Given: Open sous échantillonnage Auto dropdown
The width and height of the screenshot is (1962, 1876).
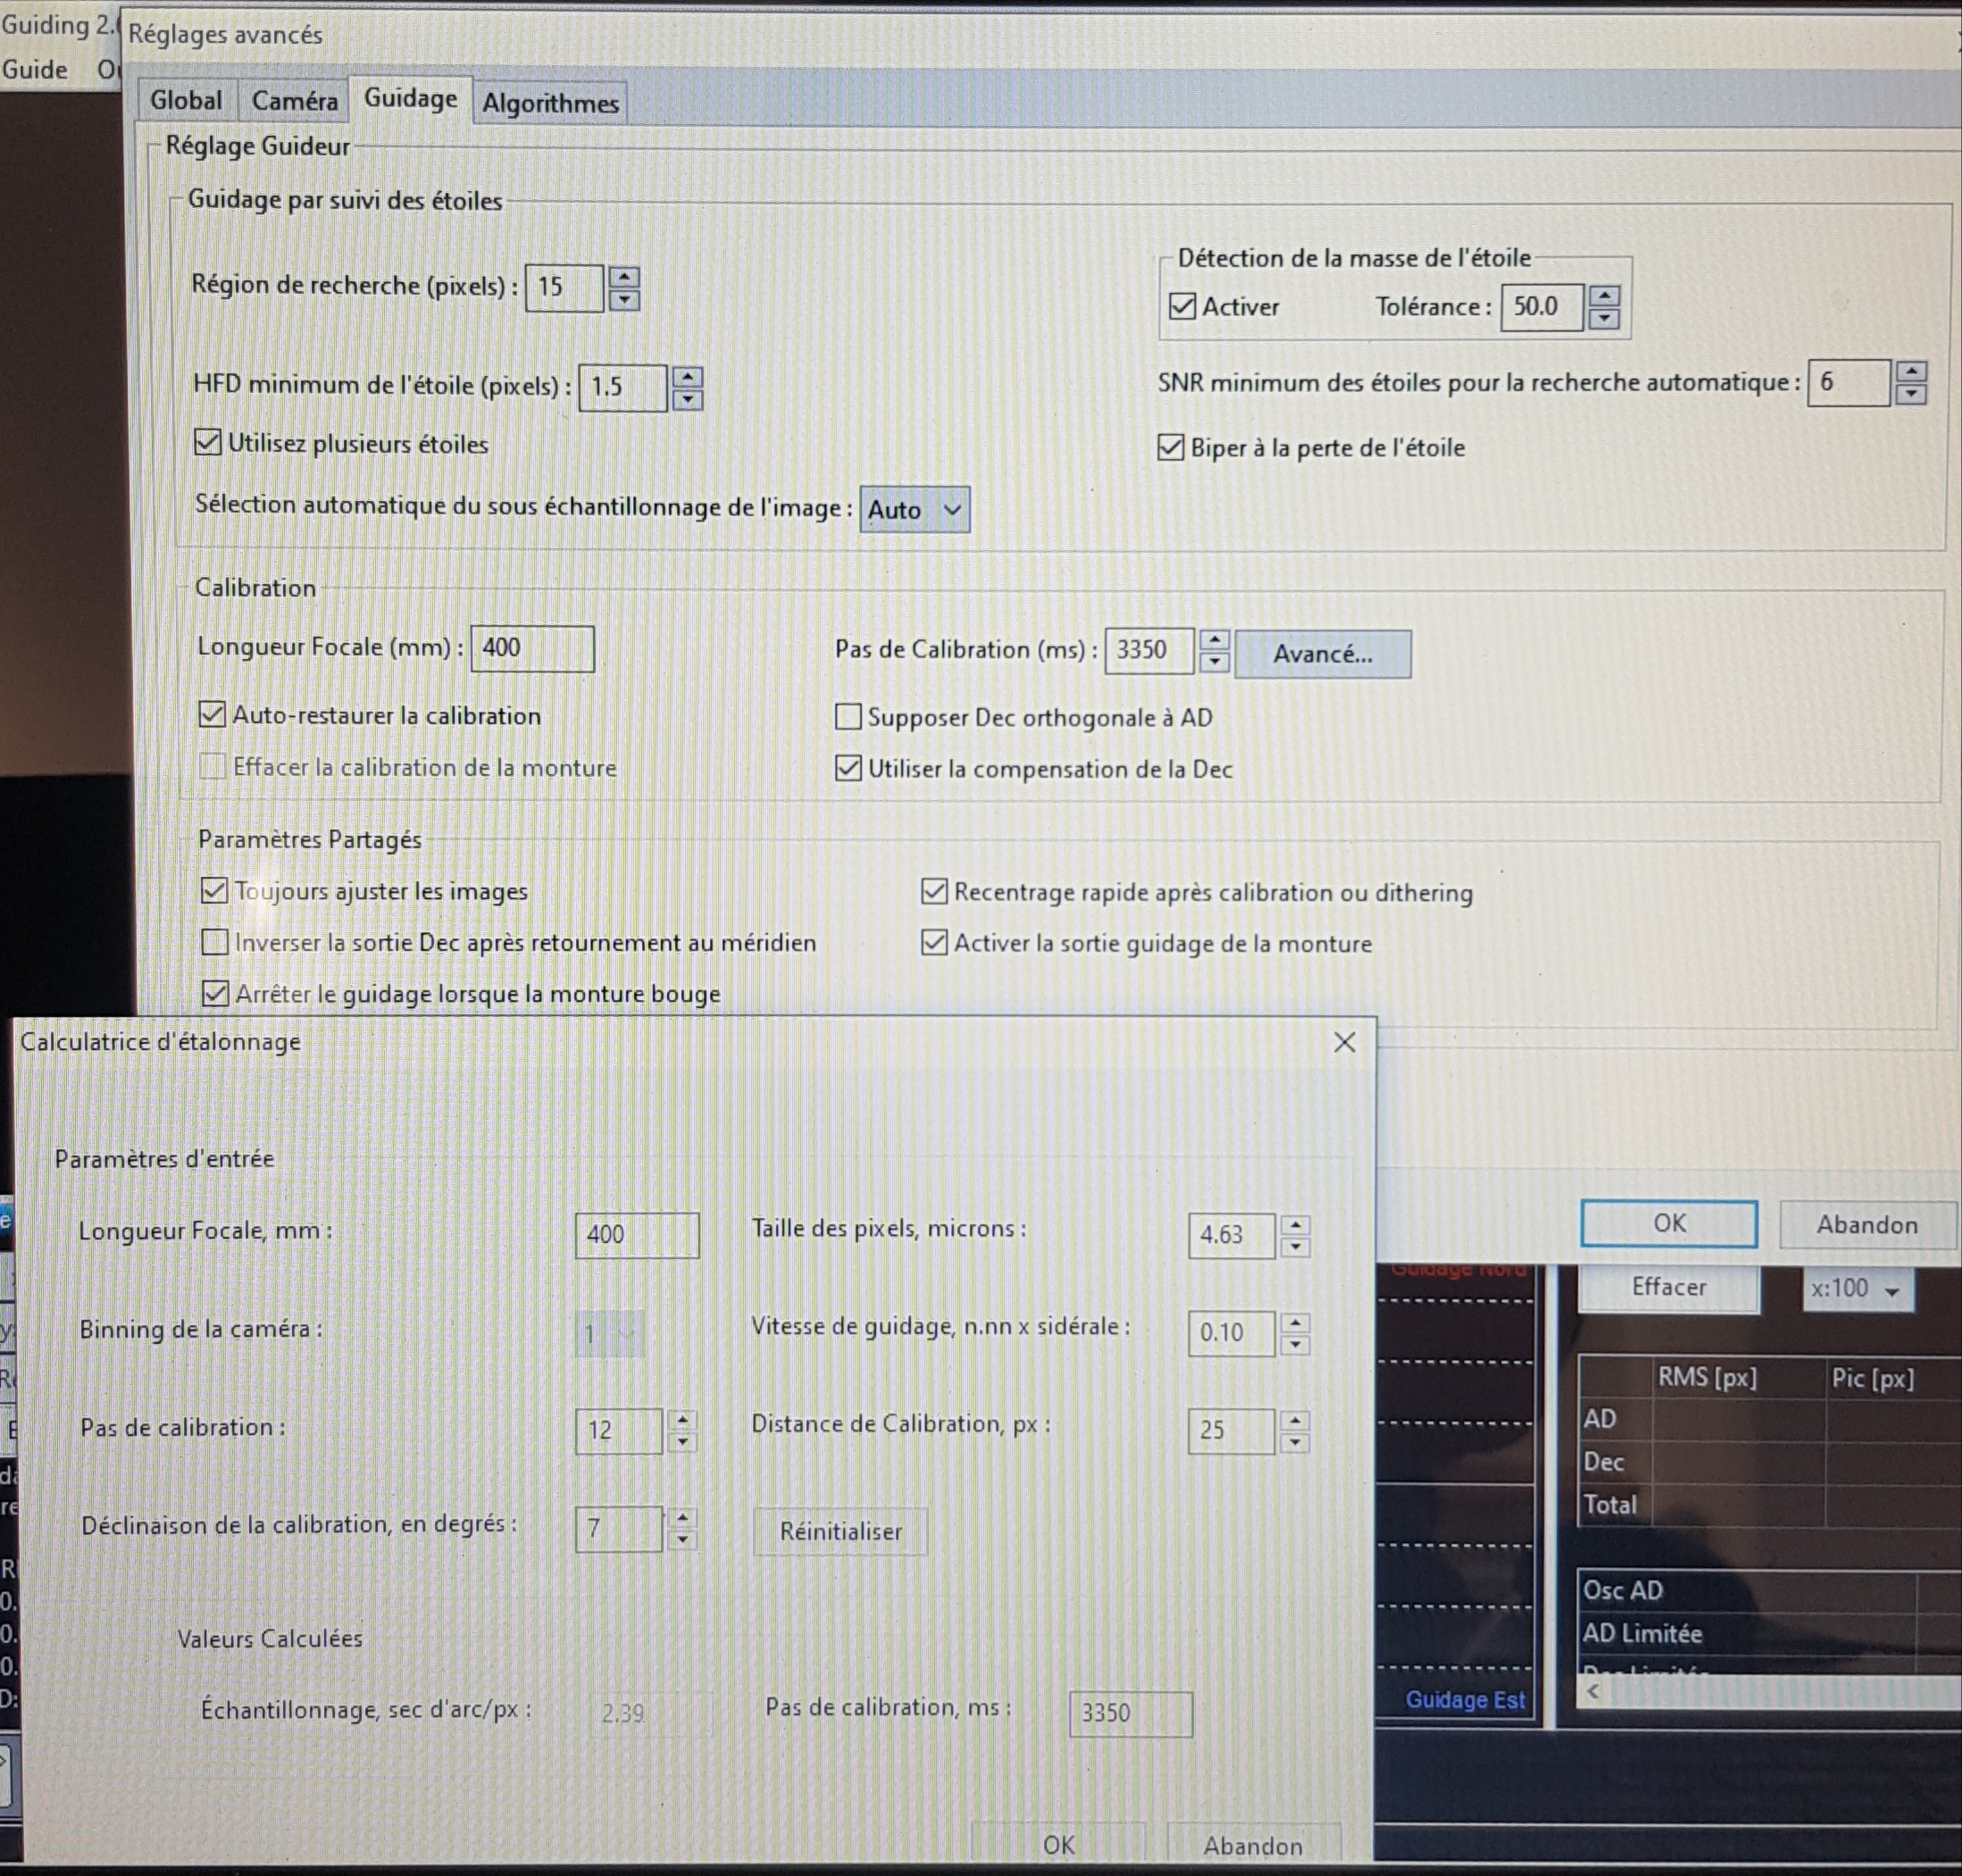Looking at the screenshot, I should [x=914, y=510].
